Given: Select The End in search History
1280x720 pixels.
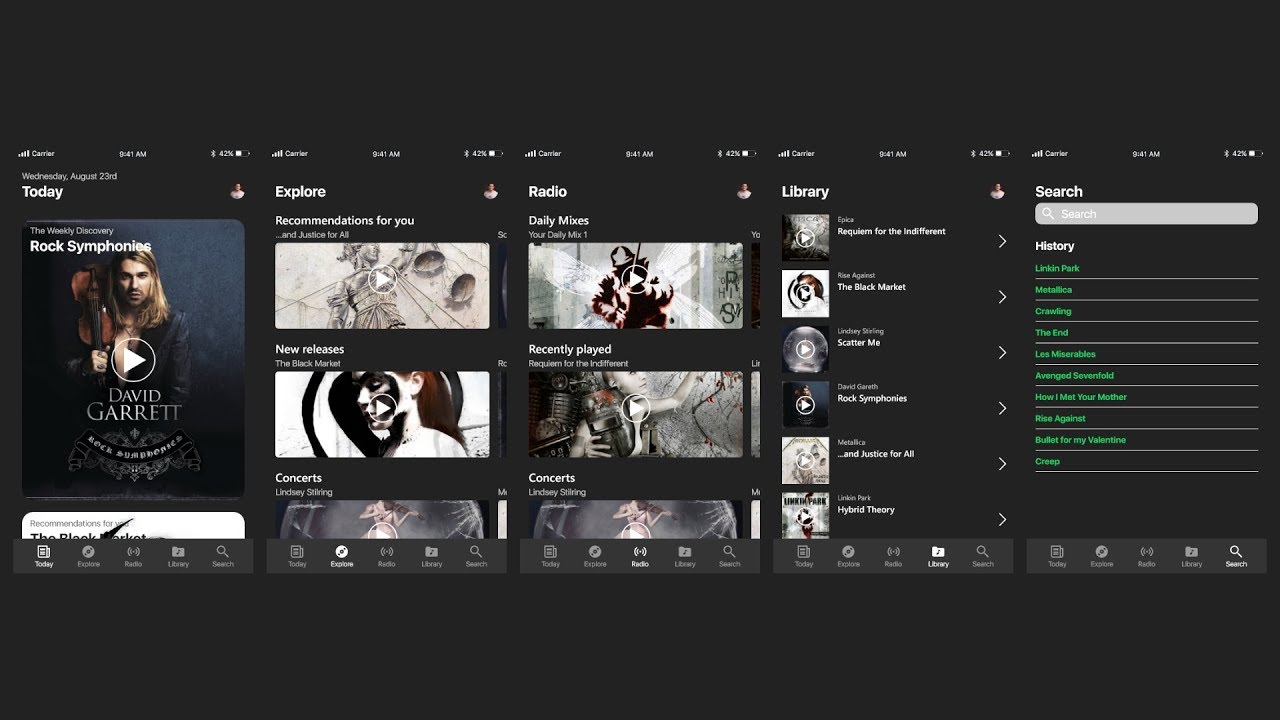Looking at the screenshot, I should [1051, 333].
